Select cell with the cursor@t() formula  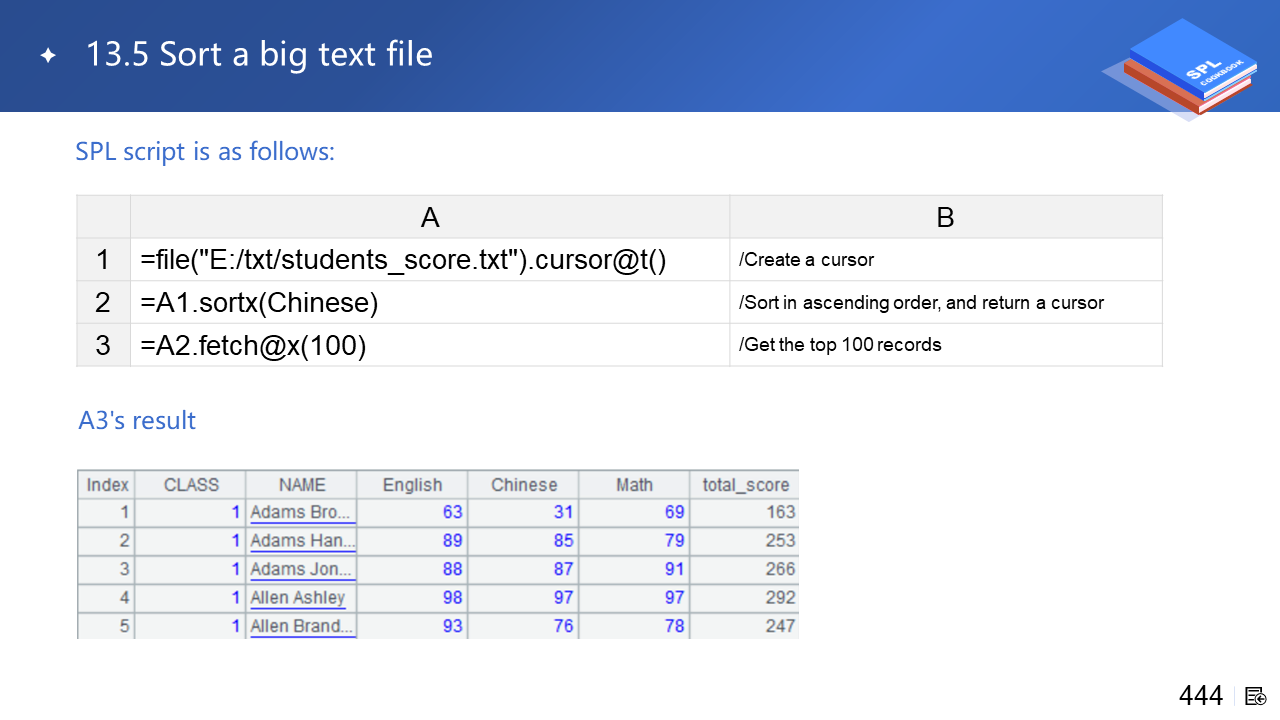430,260
